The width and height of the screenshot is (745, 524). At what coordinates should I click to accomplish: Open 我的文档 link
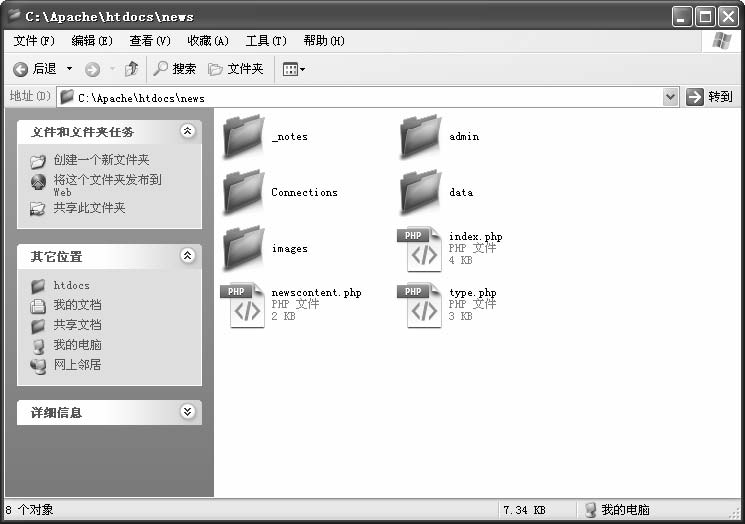(x=77, y=305)
